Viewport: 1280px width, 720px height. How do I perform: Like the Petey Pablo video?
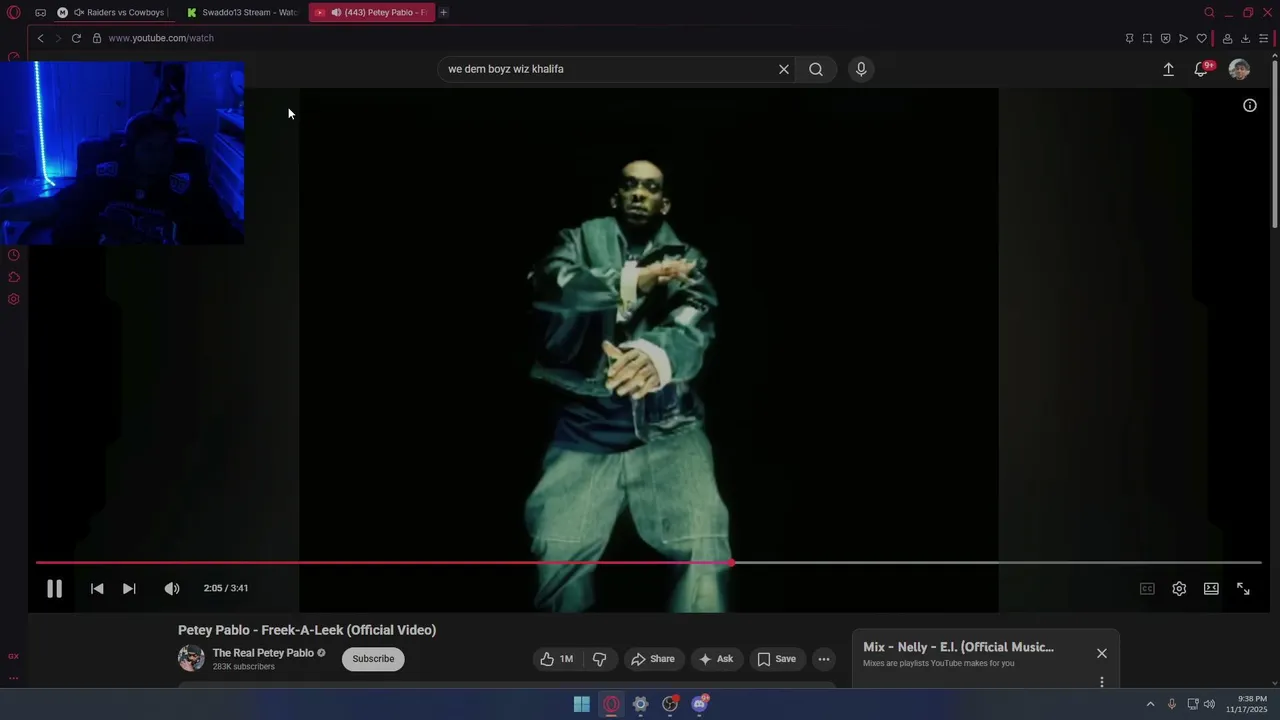(x=557, y=659)
